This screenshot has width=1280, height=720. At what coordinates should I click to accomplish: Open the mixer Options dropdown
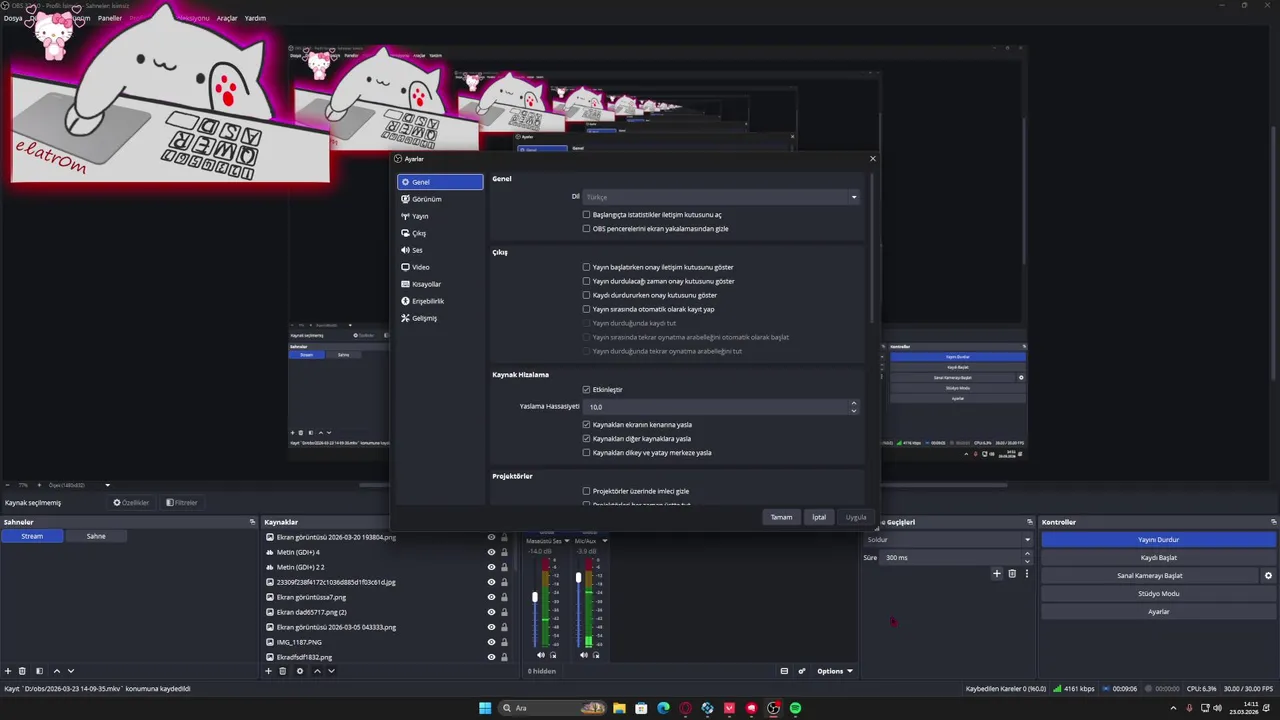pos(834,671)
